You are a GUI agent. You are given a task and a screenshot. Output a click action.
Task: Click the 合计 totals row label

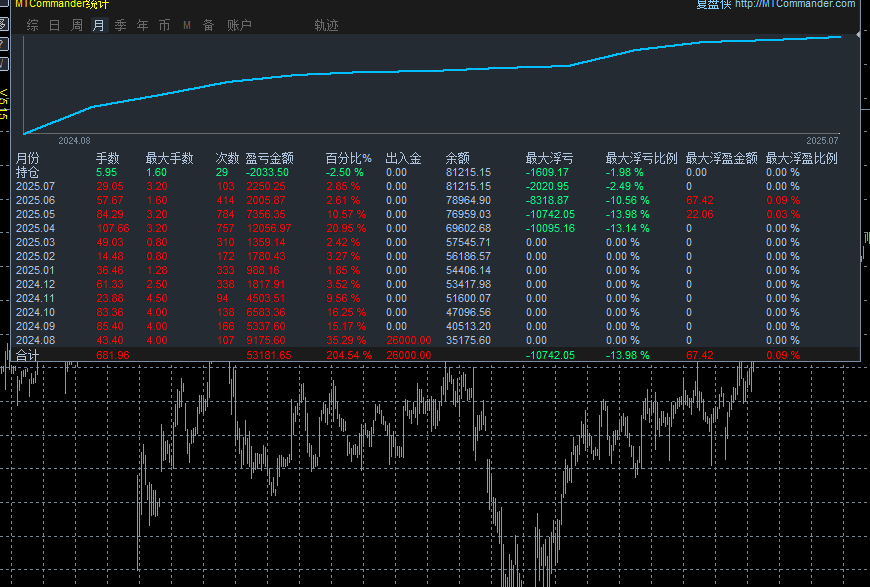(27, 354)
